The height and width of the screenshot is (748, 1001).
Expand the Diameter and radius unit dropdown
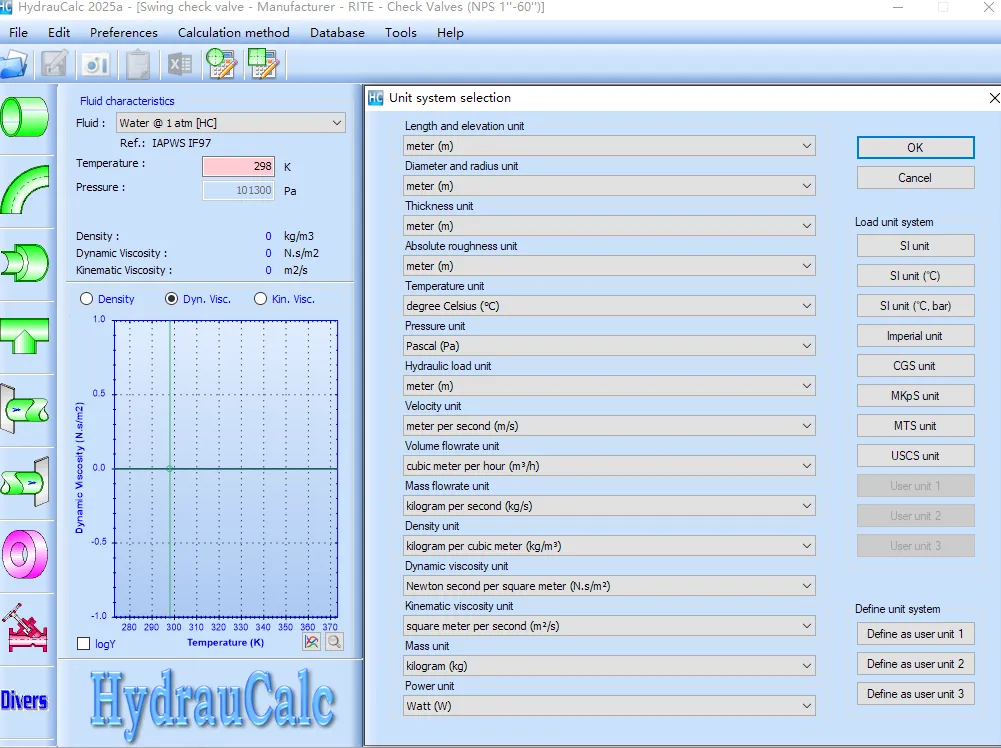click(x=609, y=186)
